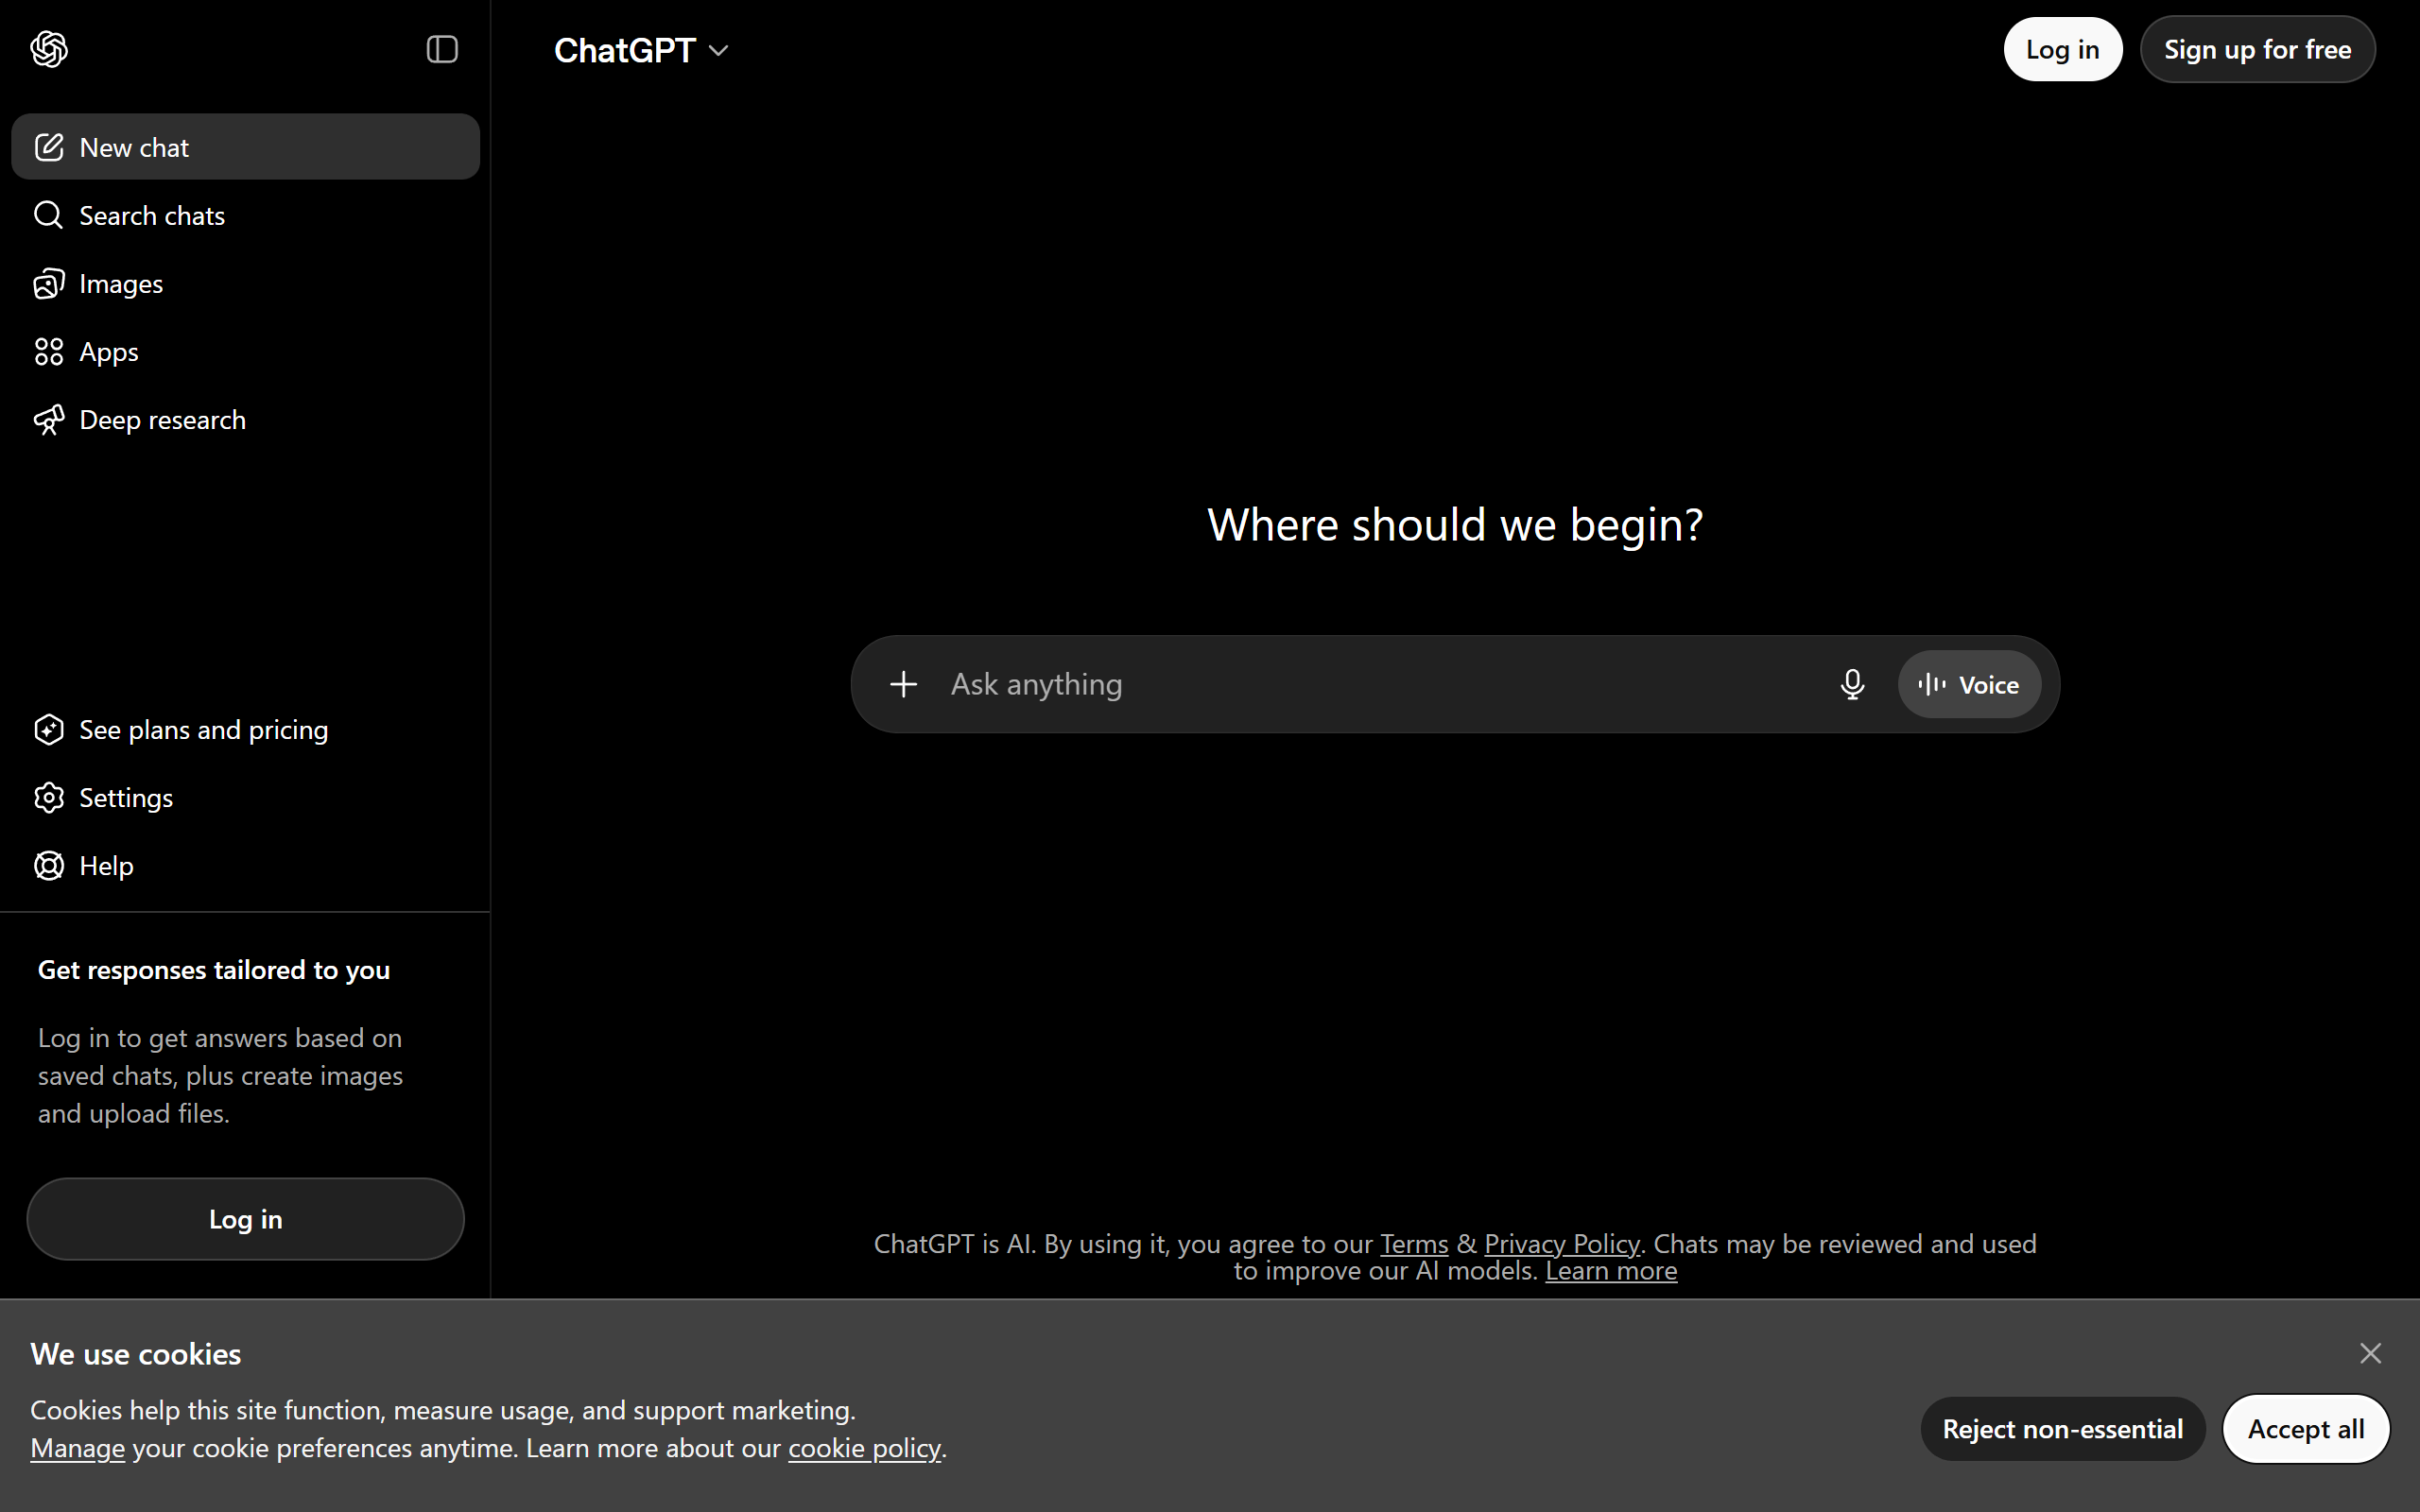Viewport: 2420px width, 1512px height.
Task: Open Search chats in the sidebar
Action: [245, 215]
